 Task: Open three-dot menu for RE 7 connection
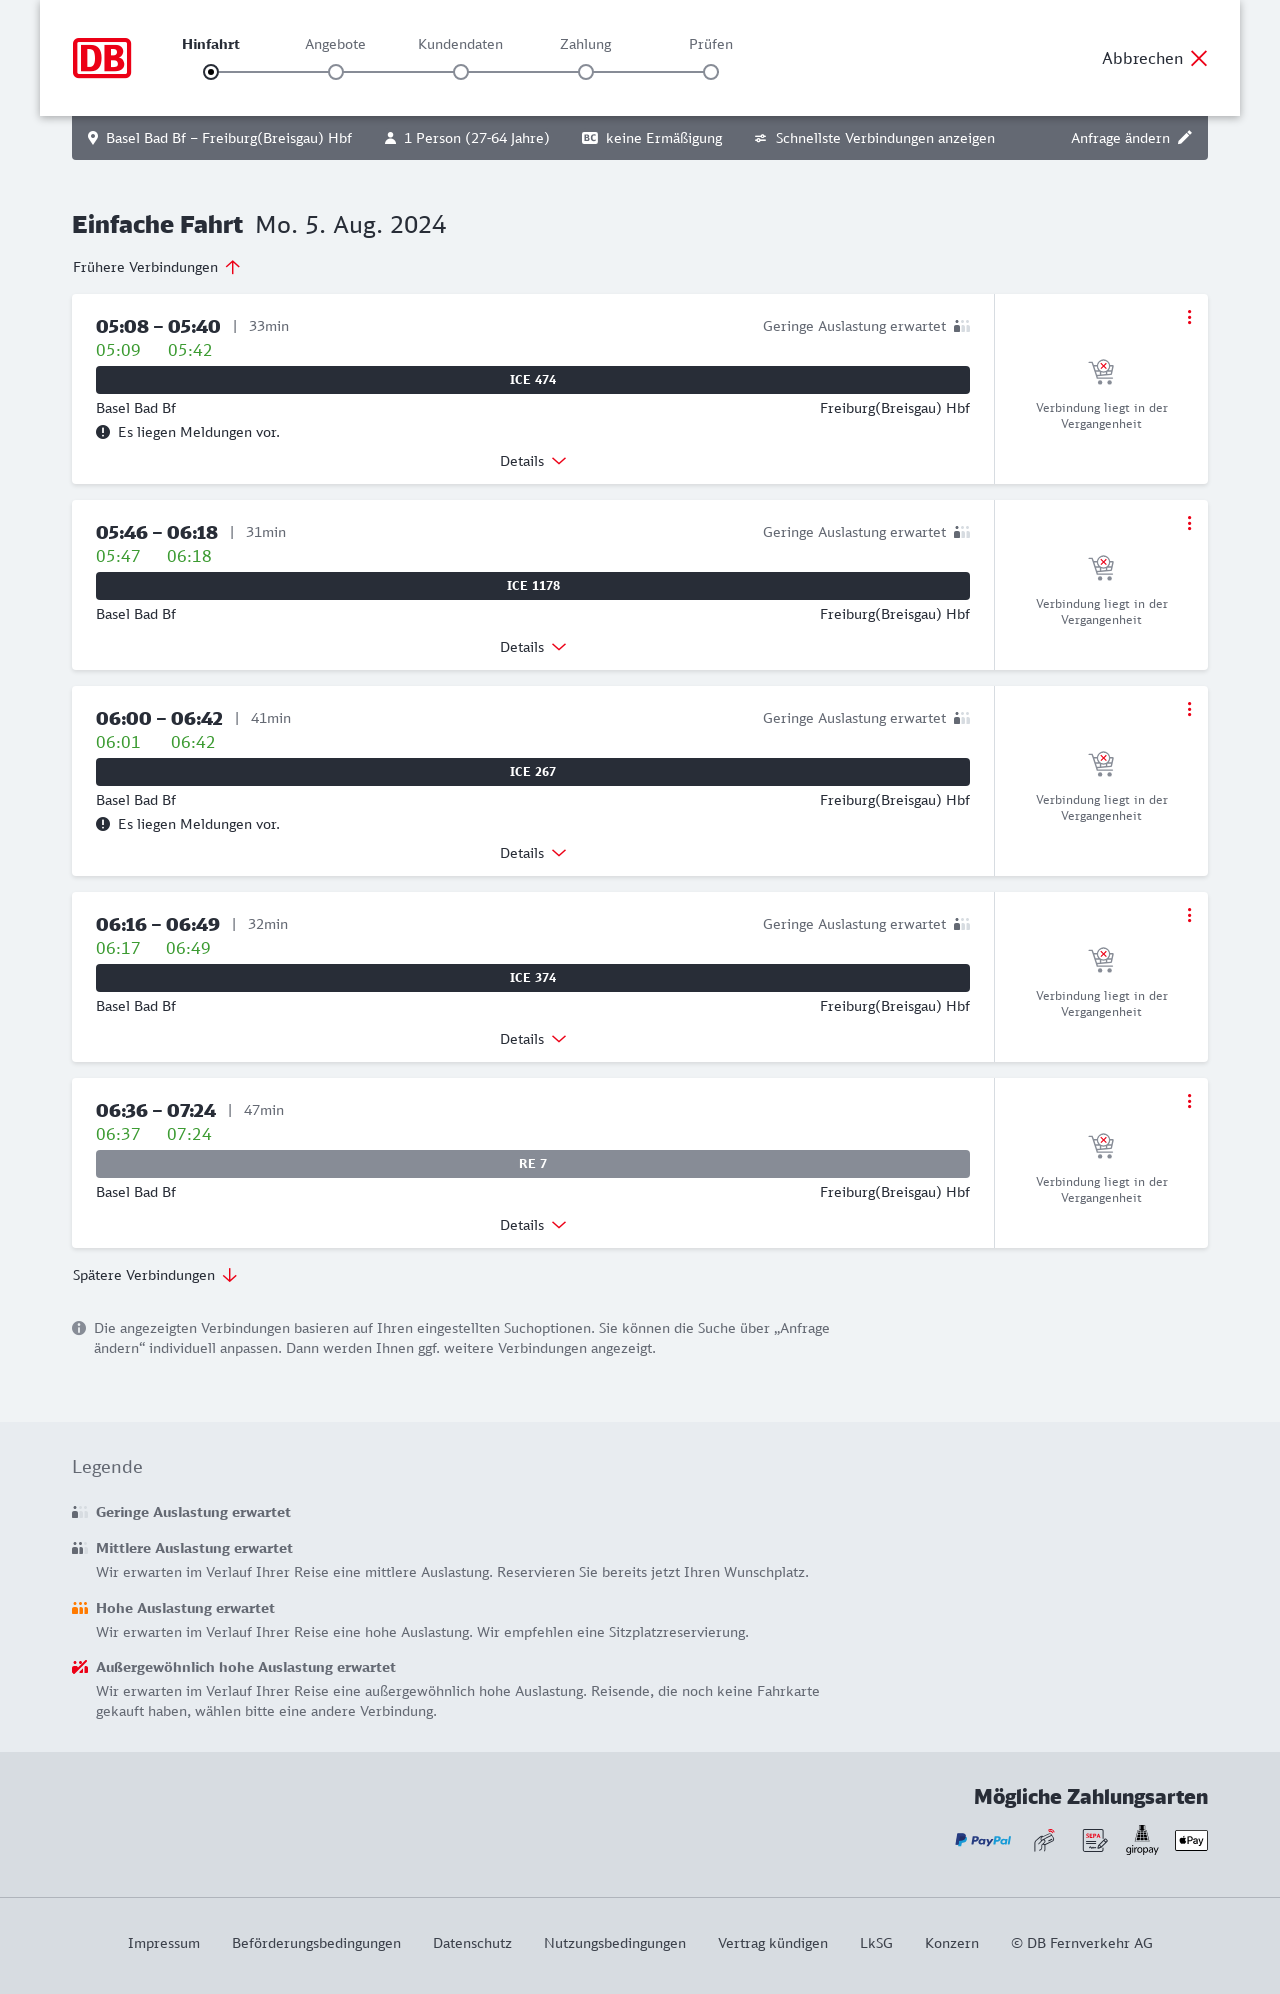point(1189,1101)
